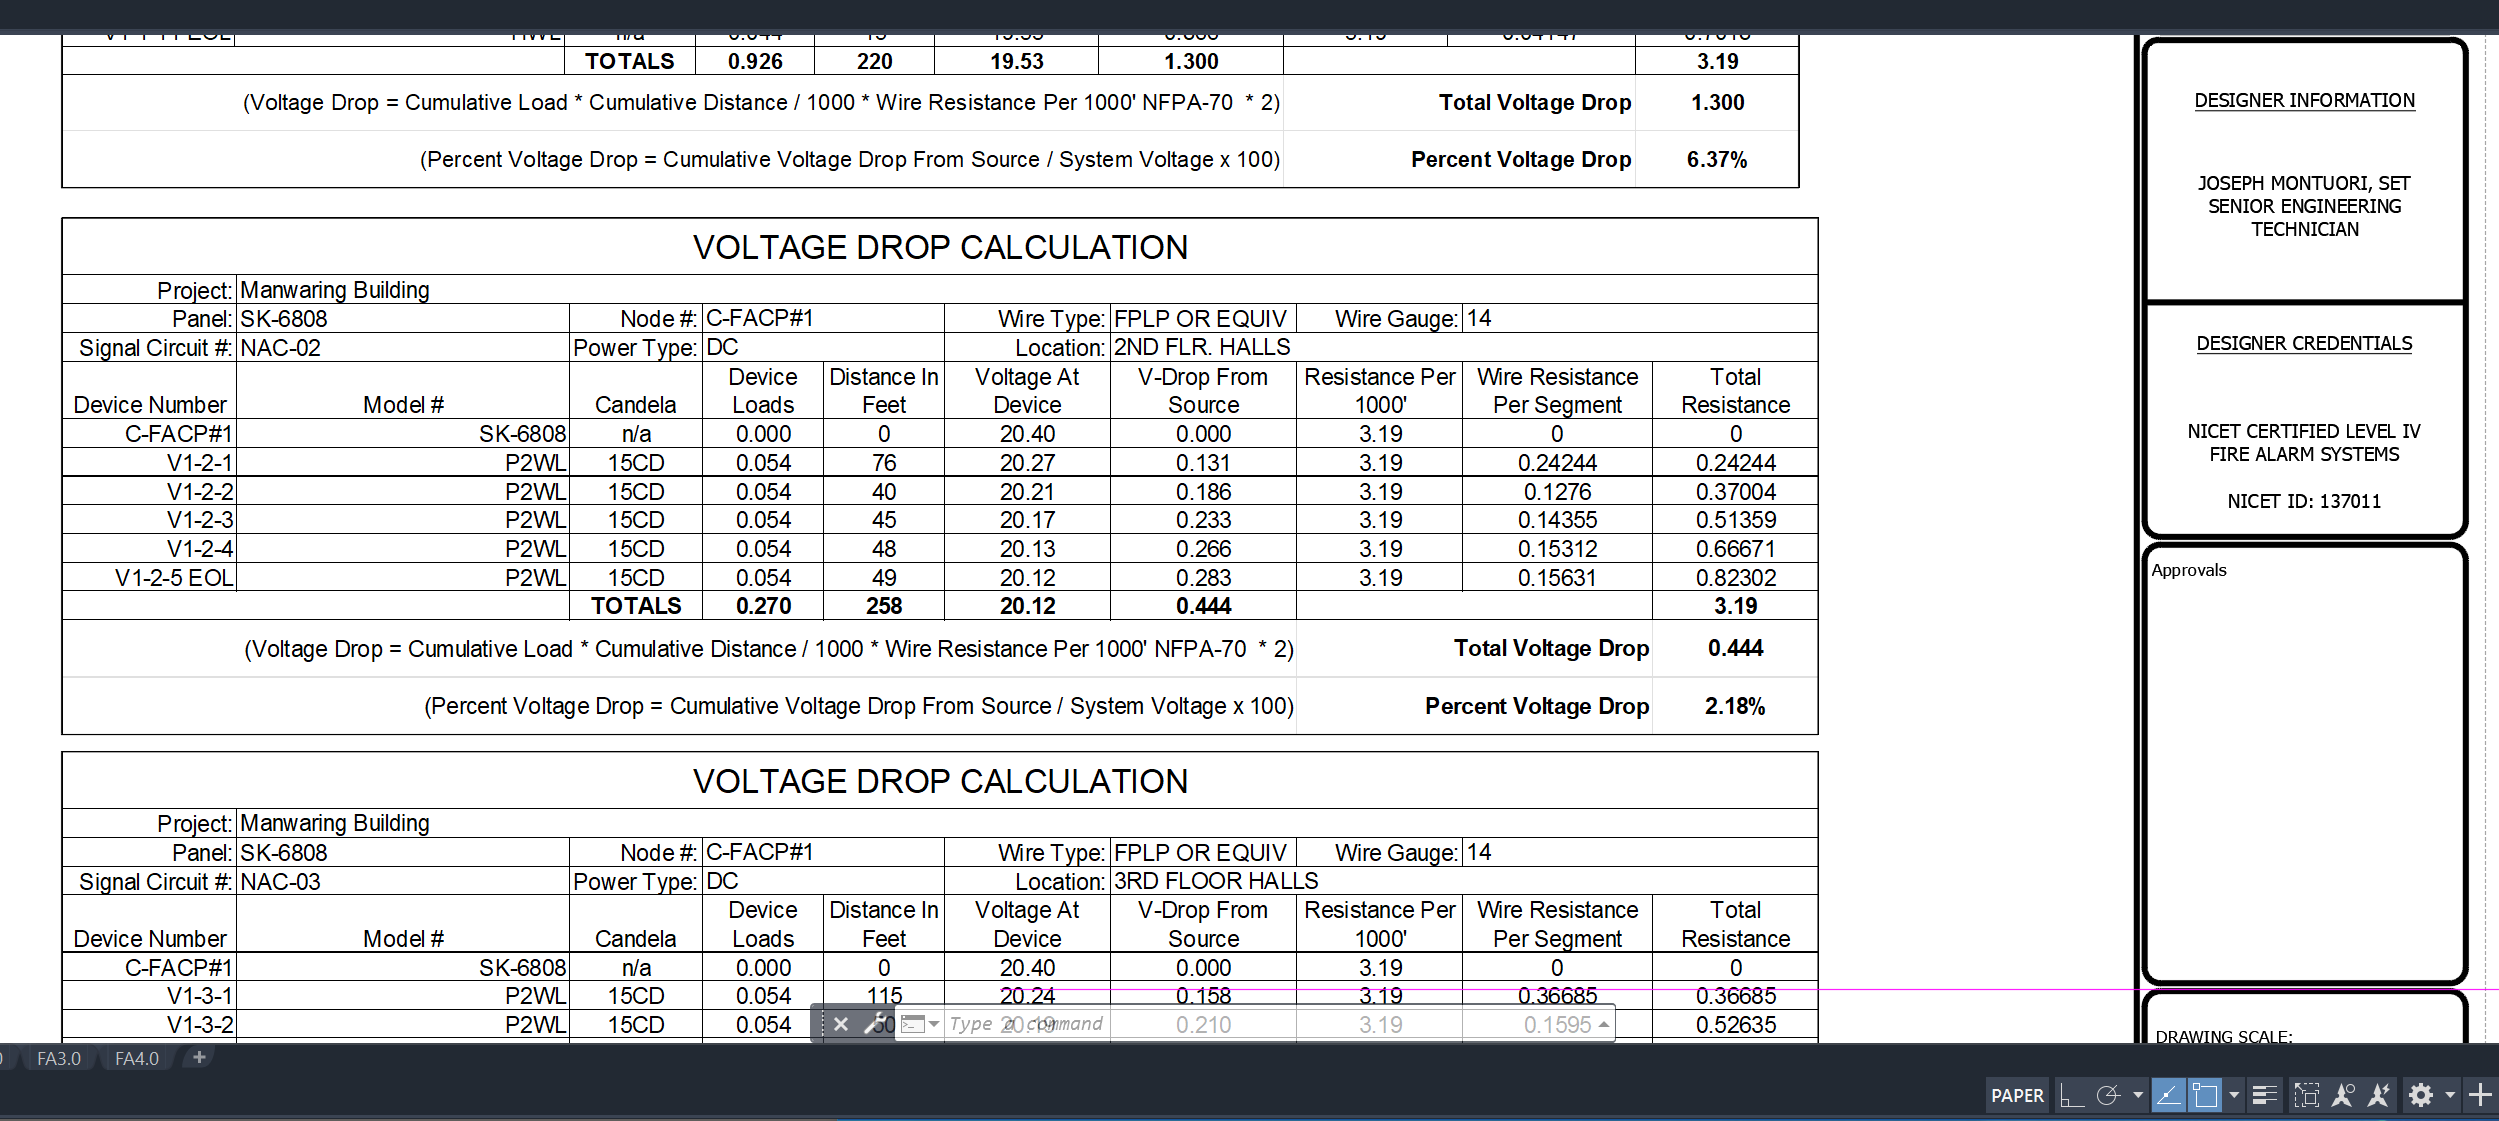
Task: Open Workspace Switching gear icon
Action: 2420,1095
